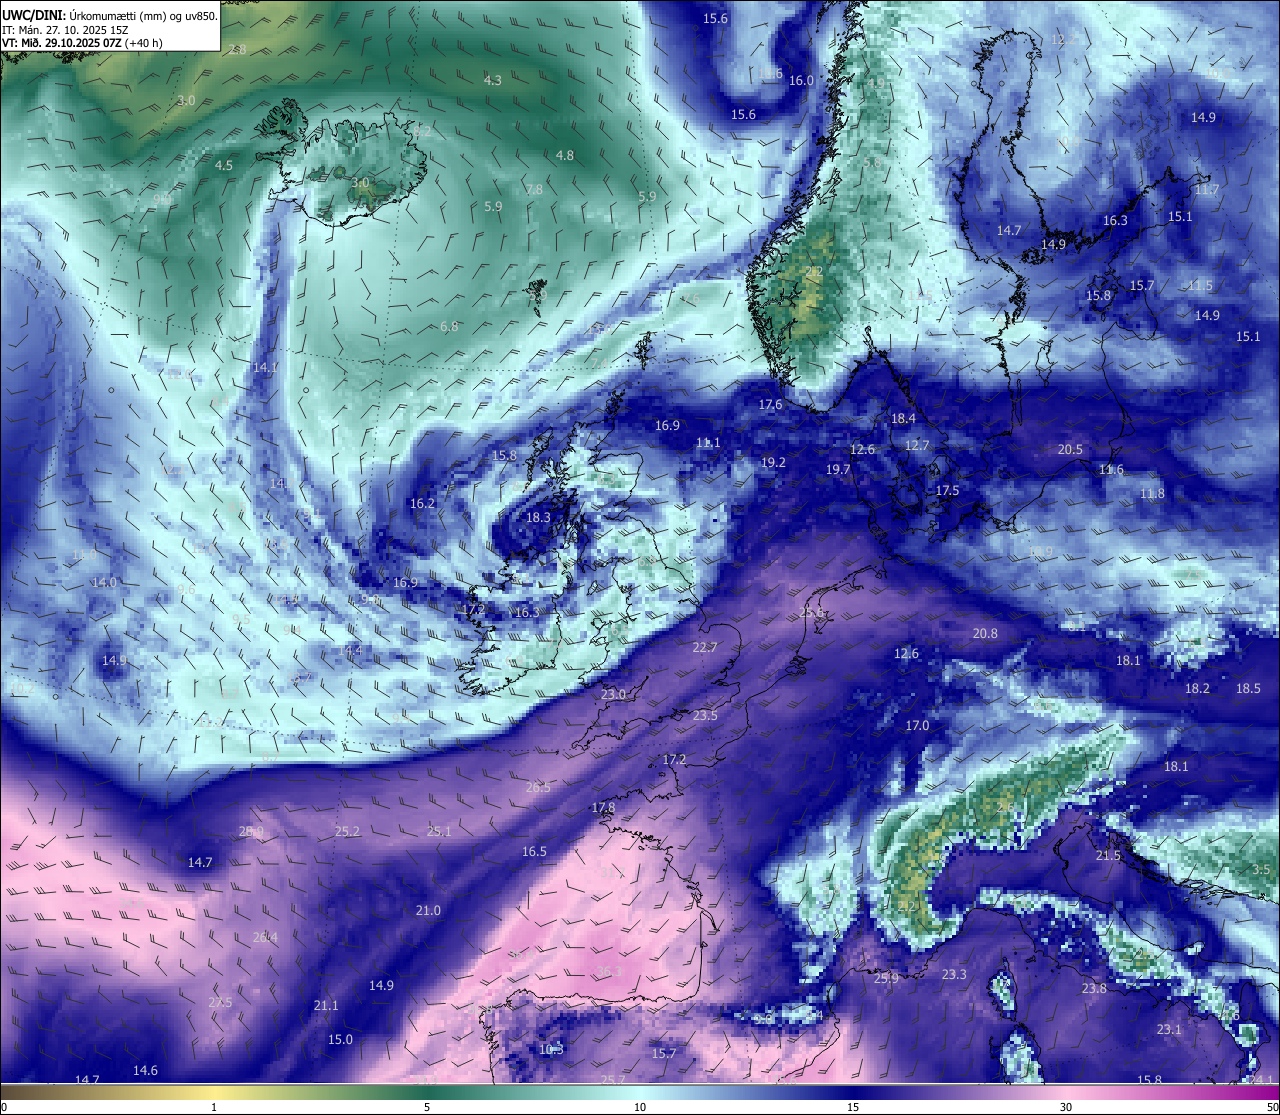Viewport: 1280px width, 1115px height.
Task: Select the 18.3 value in the low center
Action: (538, 517)
